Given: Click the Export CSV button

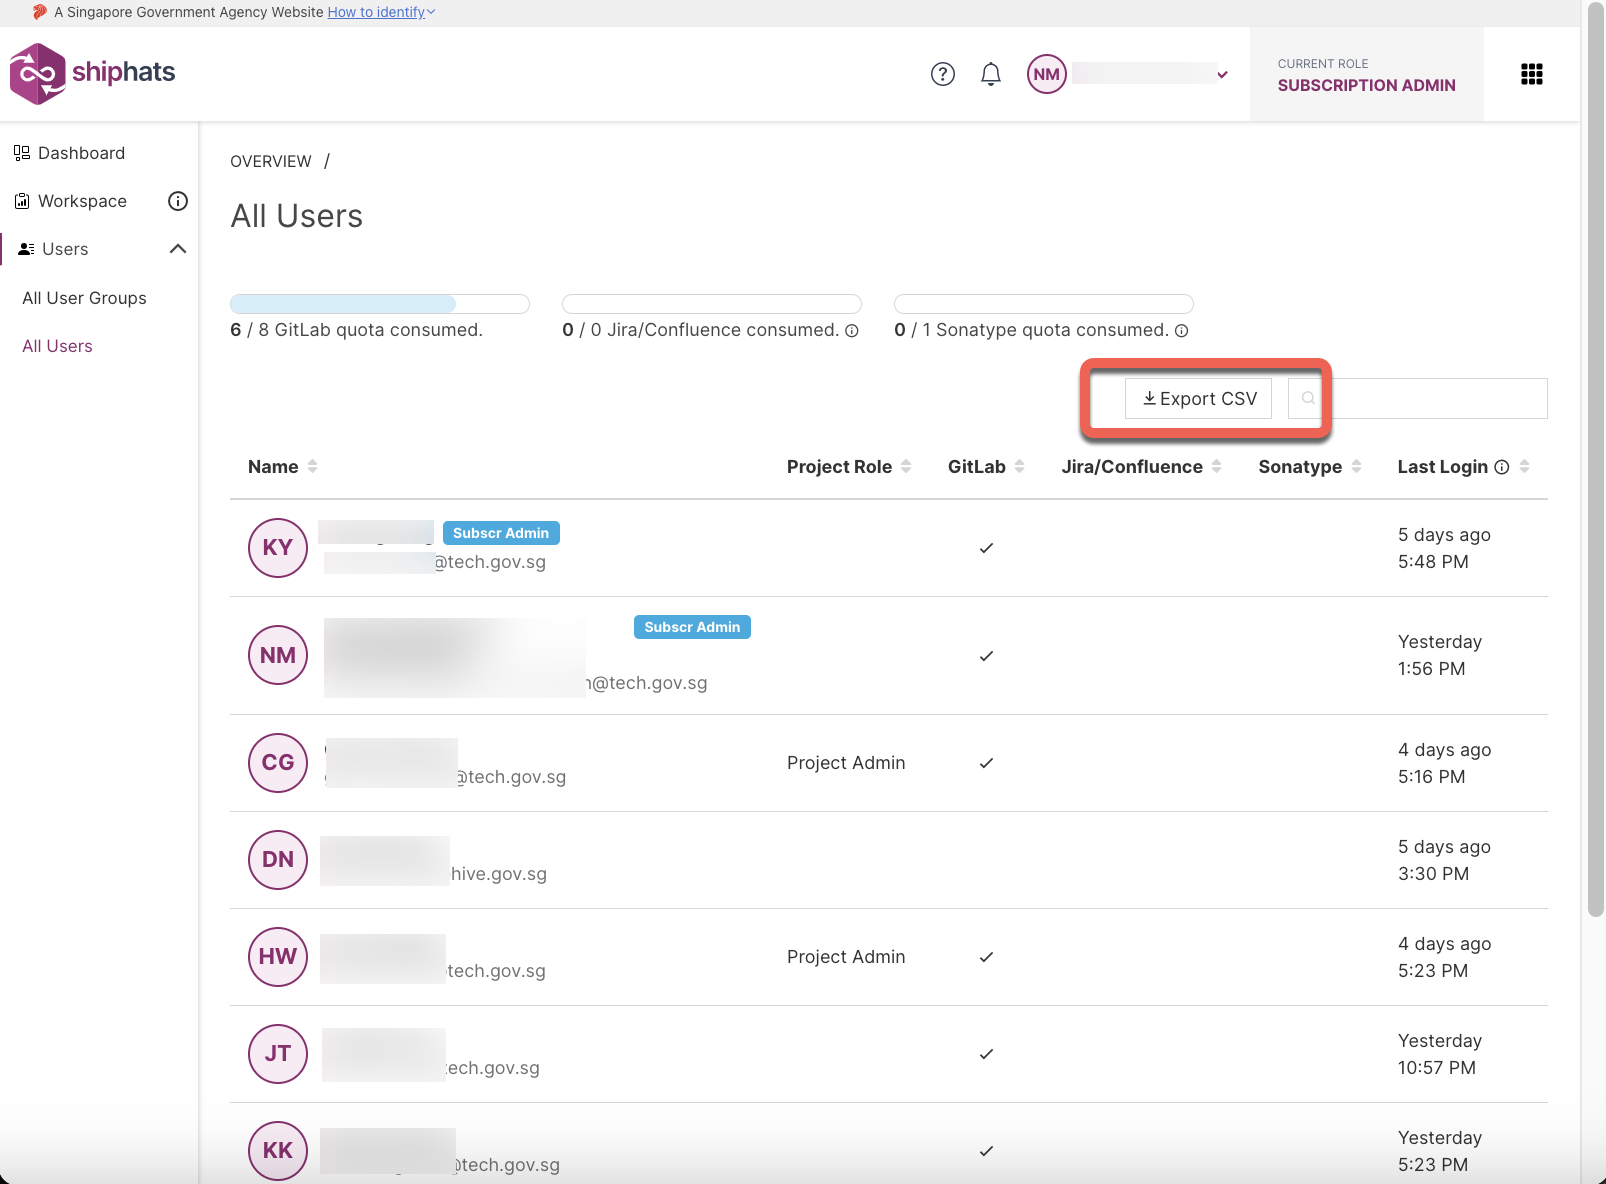Looking at the screenshot, I should point(1198,398).
